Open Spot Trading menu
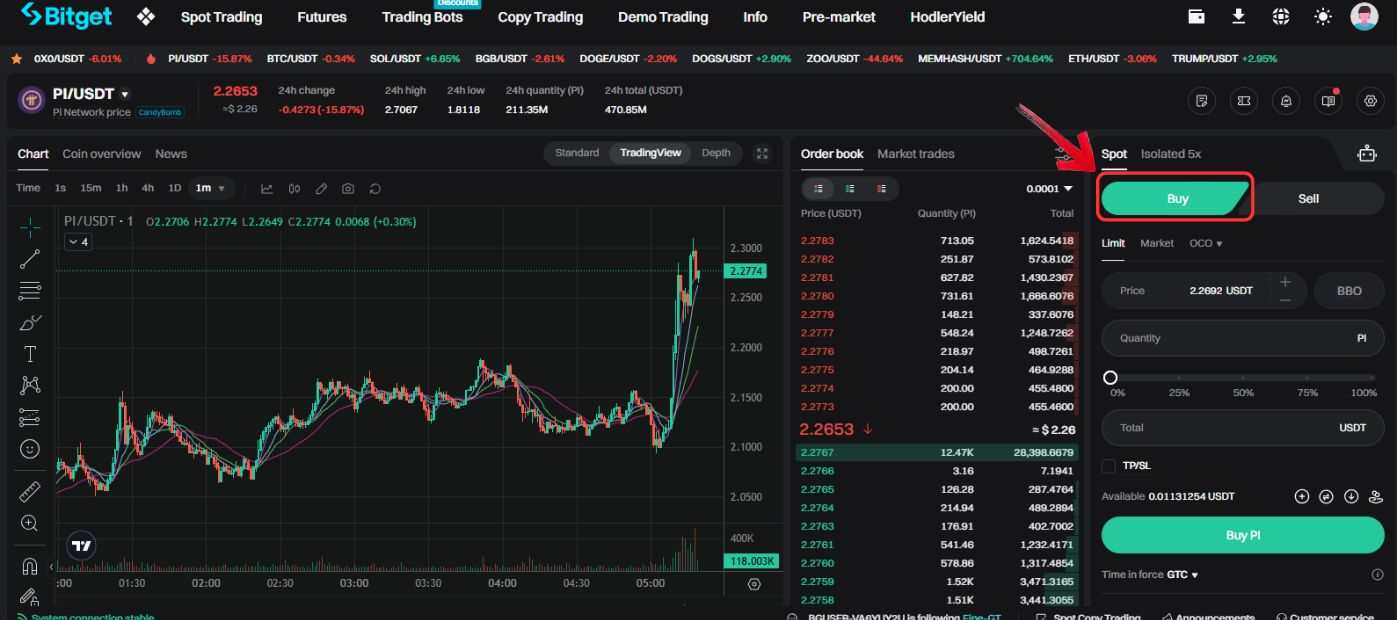The width and height of the screenshot is (1397, 620). point(221,17)
